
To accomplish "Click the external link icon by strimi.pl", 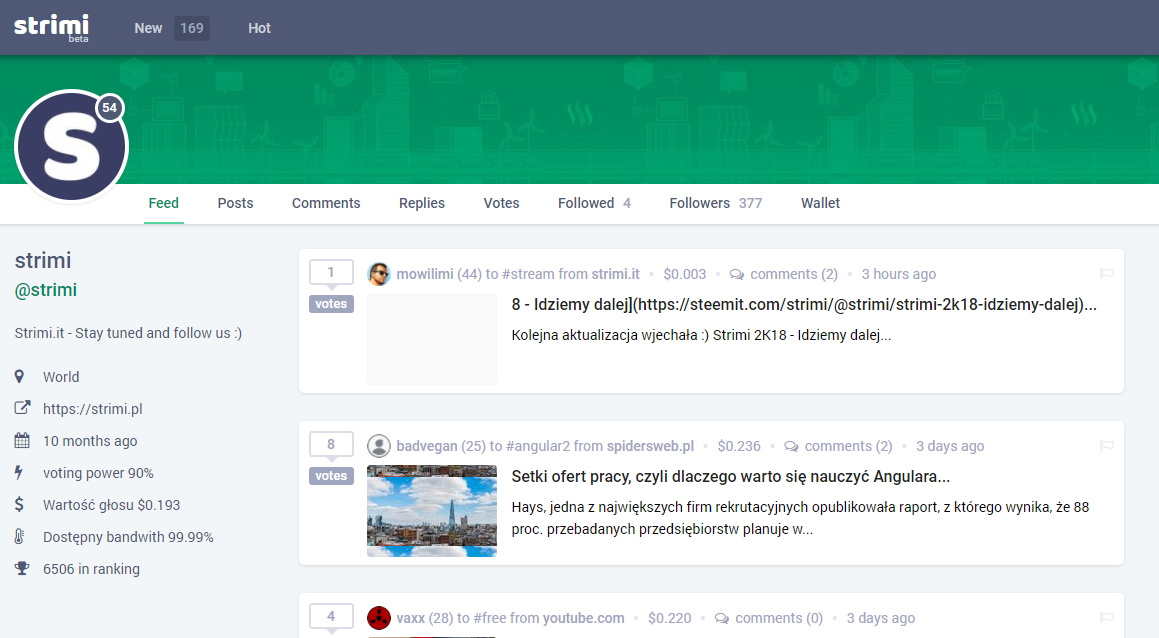I will tap(22, 407).
